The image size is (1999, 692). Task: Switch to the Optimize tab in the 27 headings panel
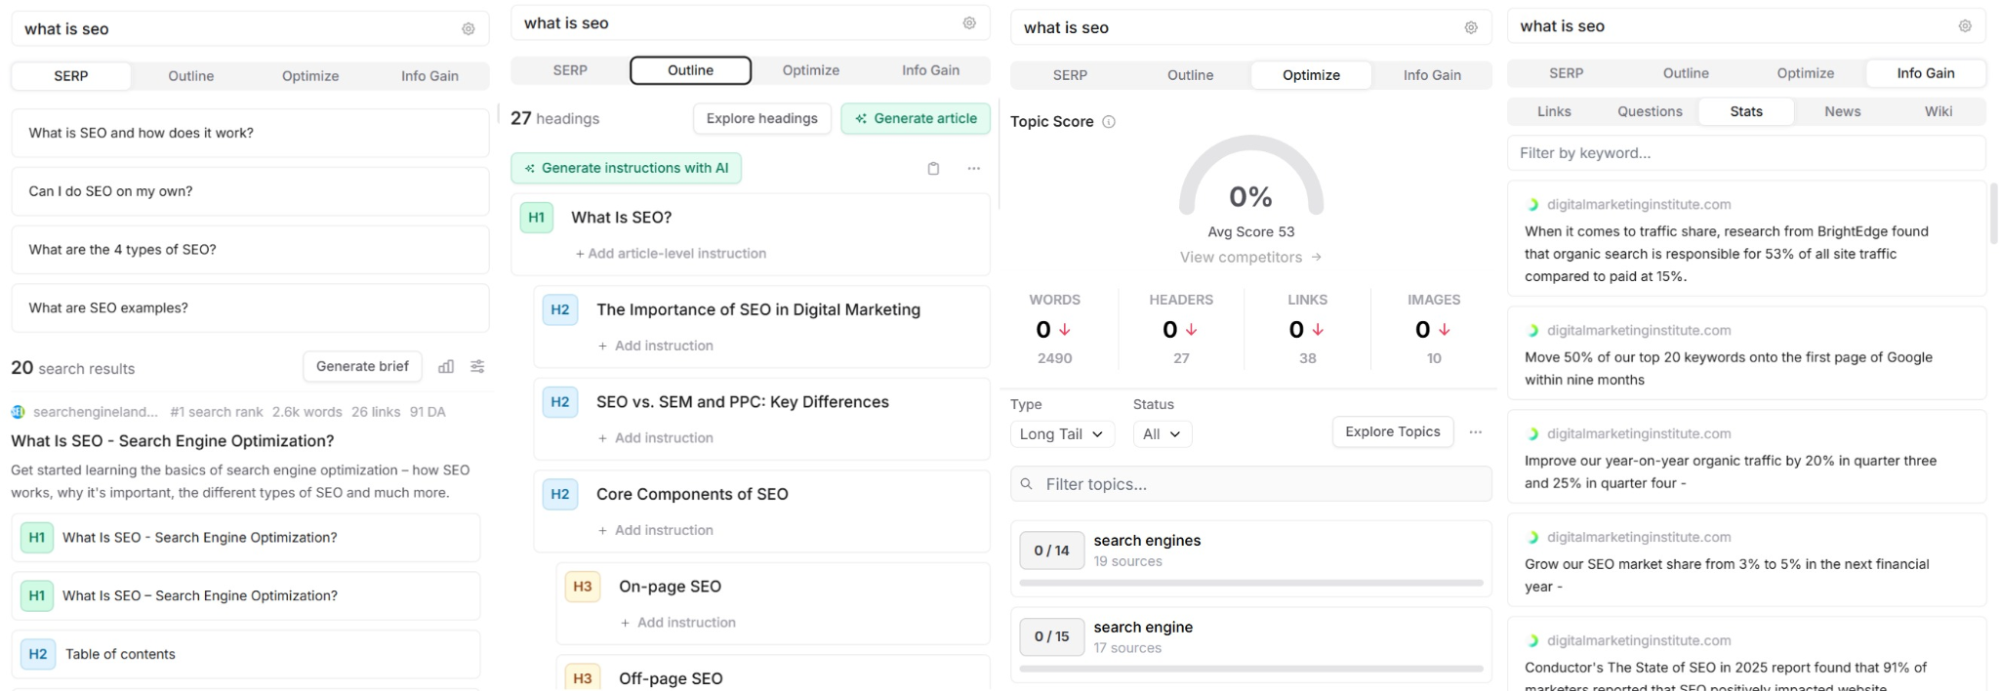[811, 70]
